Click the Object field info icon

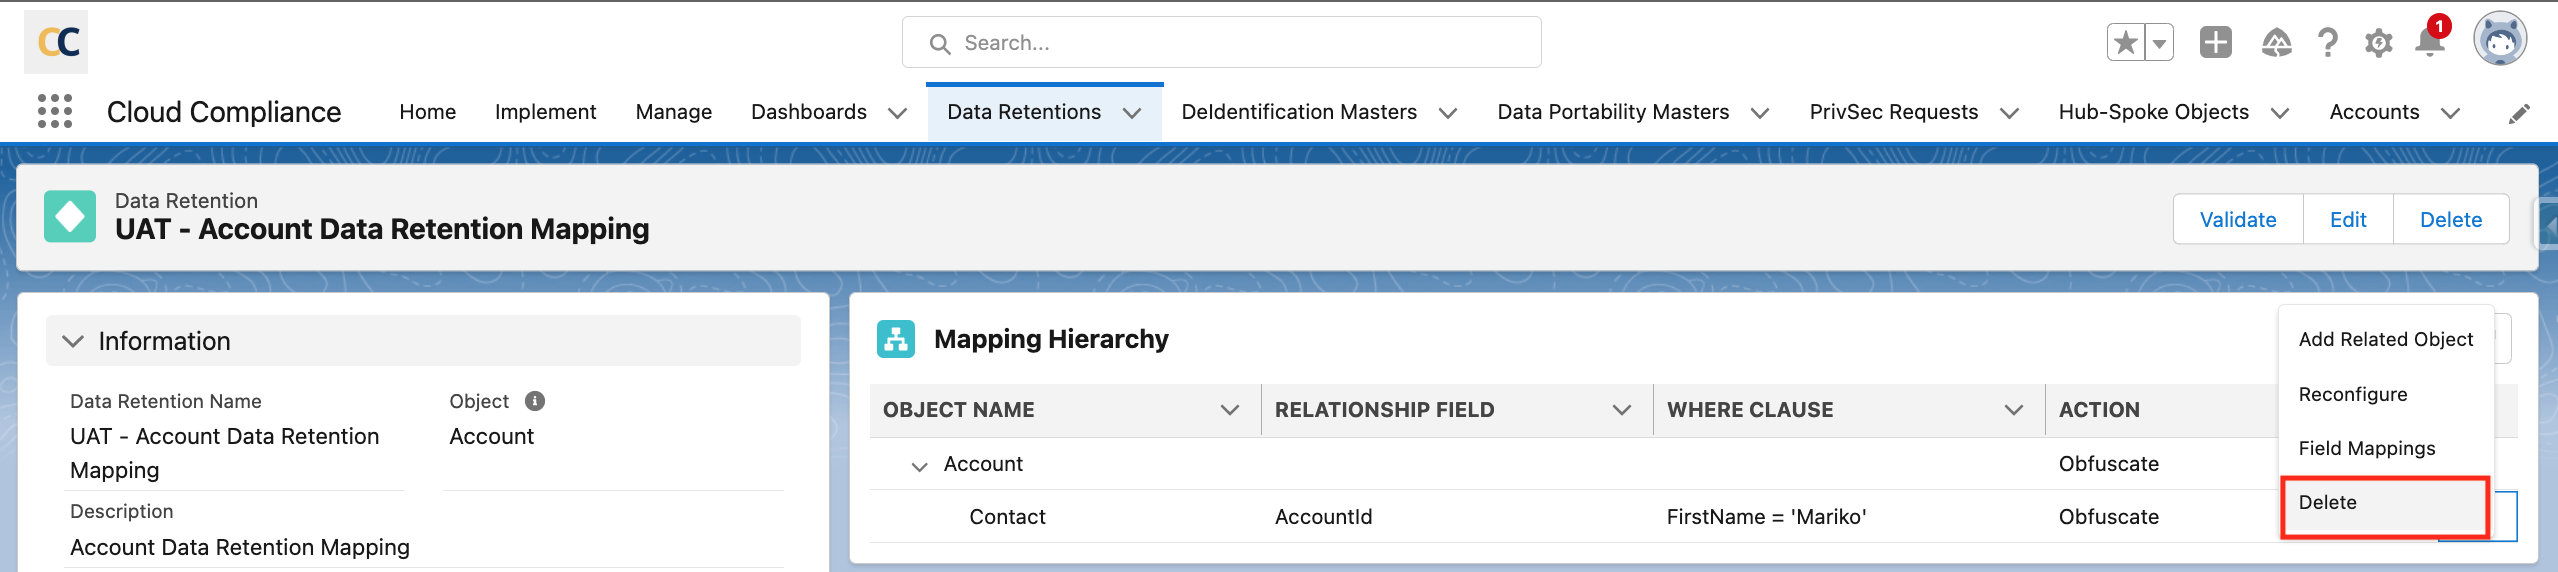[535, 401]
